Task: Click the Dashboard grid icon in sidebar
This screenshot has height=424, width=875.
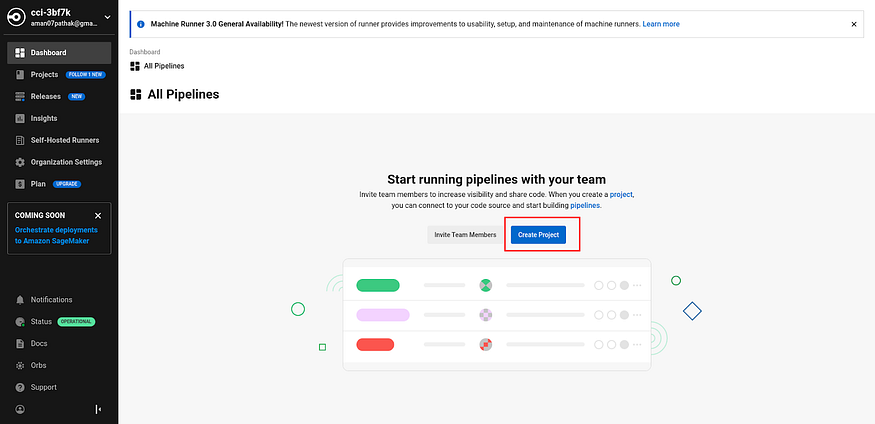Action: tap(20, 52)
